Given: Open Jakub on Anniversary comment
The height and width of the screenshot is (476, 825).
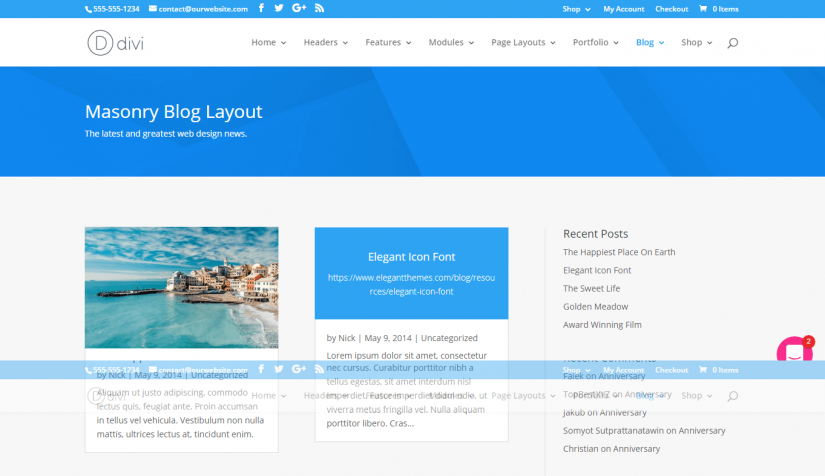Looking at the screenshot, I should click(x=605, y=412).
